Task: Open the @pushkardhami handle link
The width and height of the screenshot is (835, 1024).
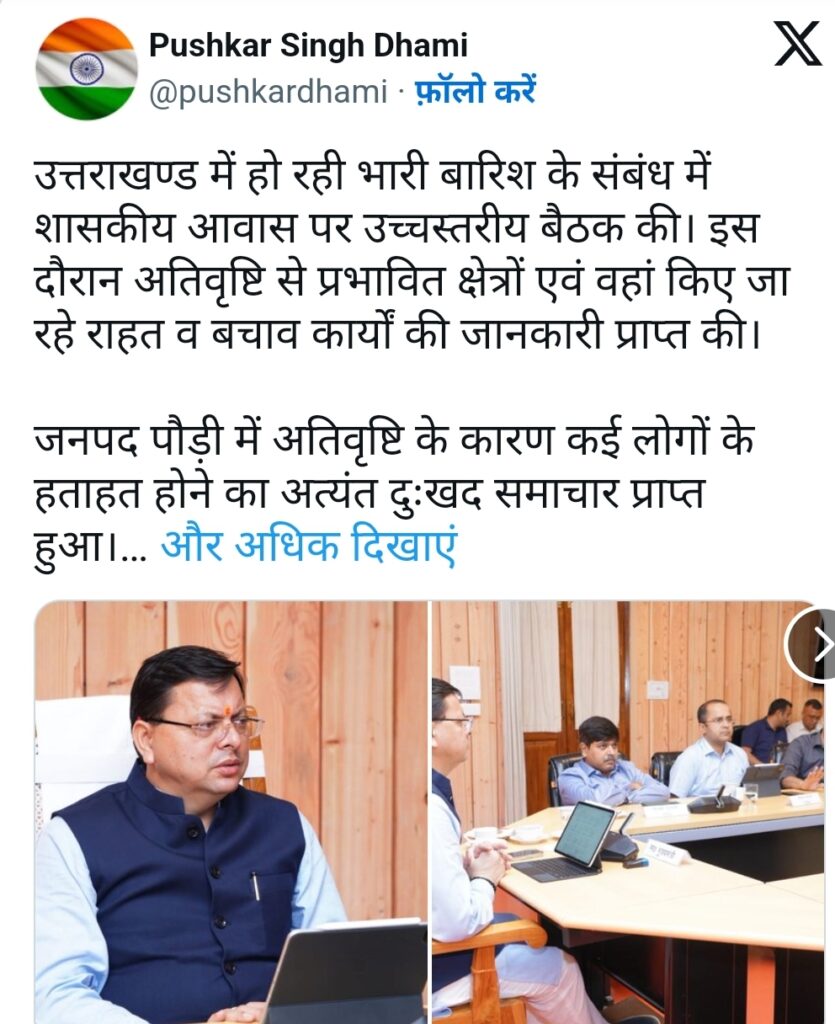Action: pyautogui.click(x=268, y=91)
